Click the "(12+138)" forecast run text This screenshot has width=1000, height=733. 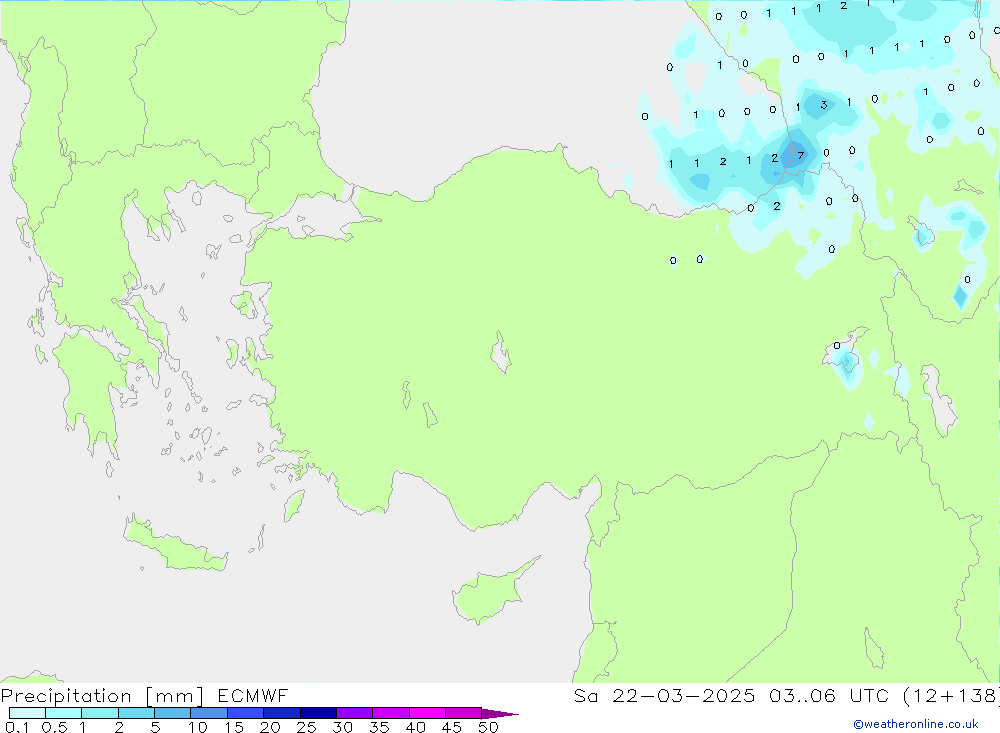[x=951, y=695]
